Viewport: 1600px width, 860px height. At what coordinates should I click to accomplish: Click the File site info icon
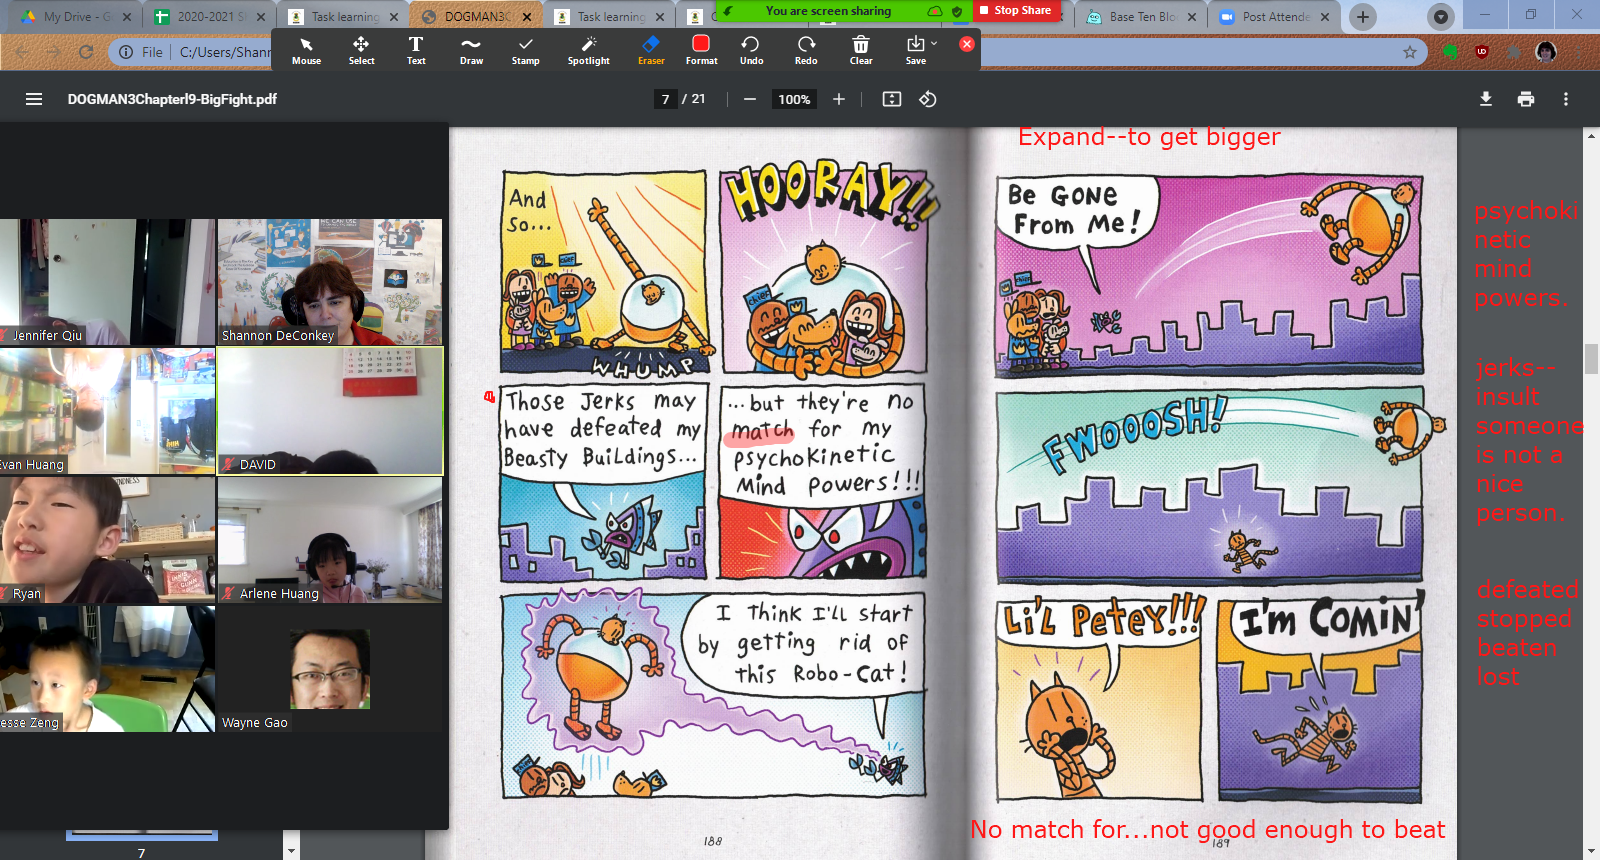(x=126, y=52)
